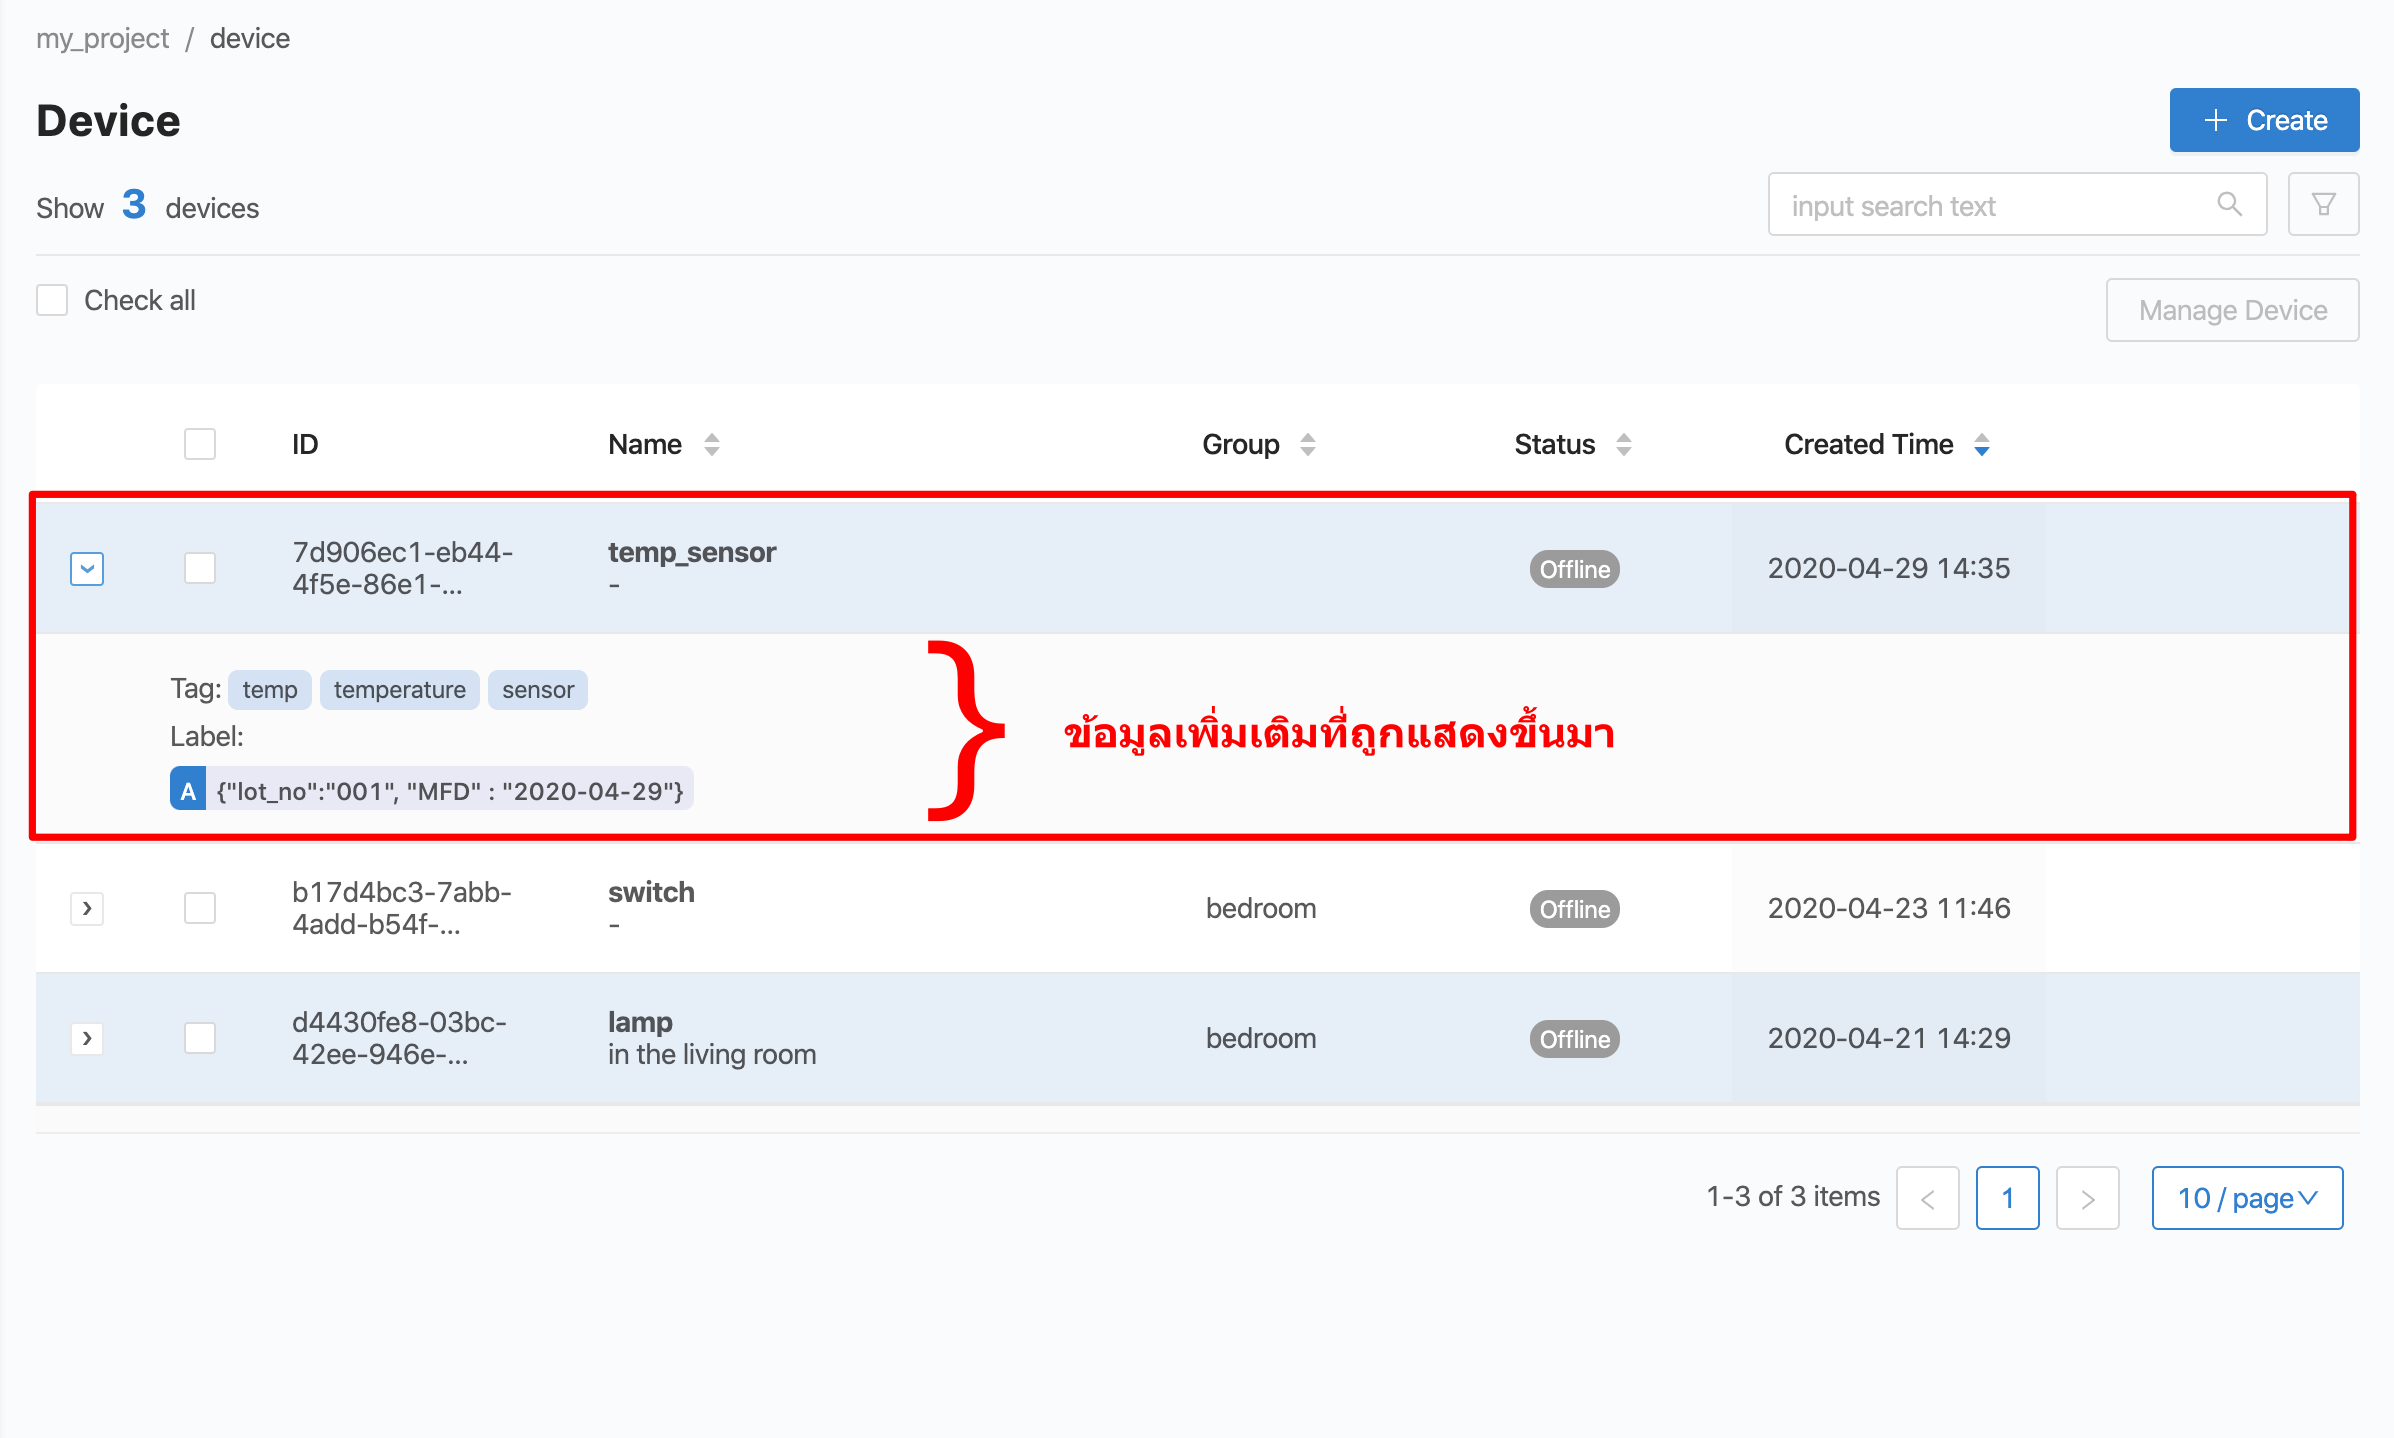Click Offline status badge for temp_sensor
The image size is (2394, 1438).
(x=1574, y=569)
